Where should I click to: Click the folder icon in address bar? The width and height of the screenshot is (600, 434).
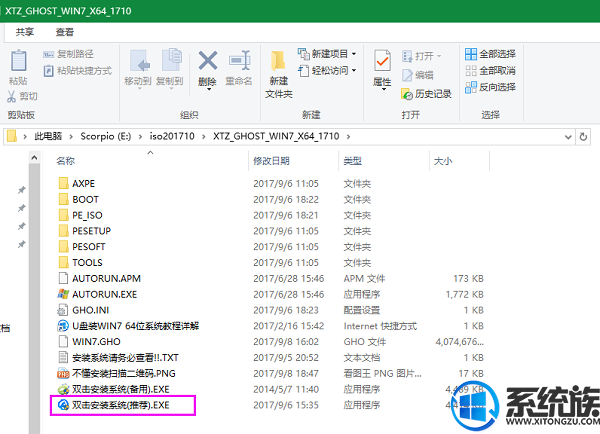[12, 136]
